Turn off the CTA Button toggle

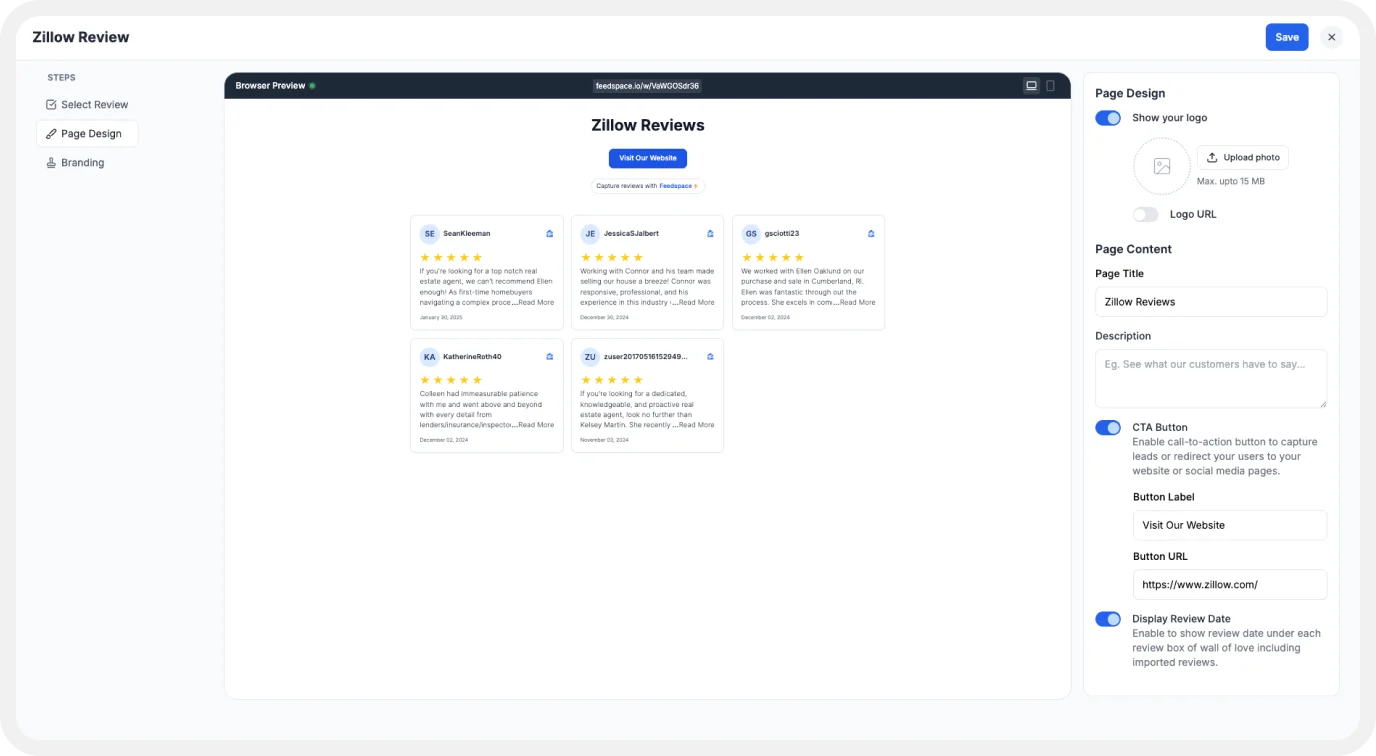(x=1108, y=428)
